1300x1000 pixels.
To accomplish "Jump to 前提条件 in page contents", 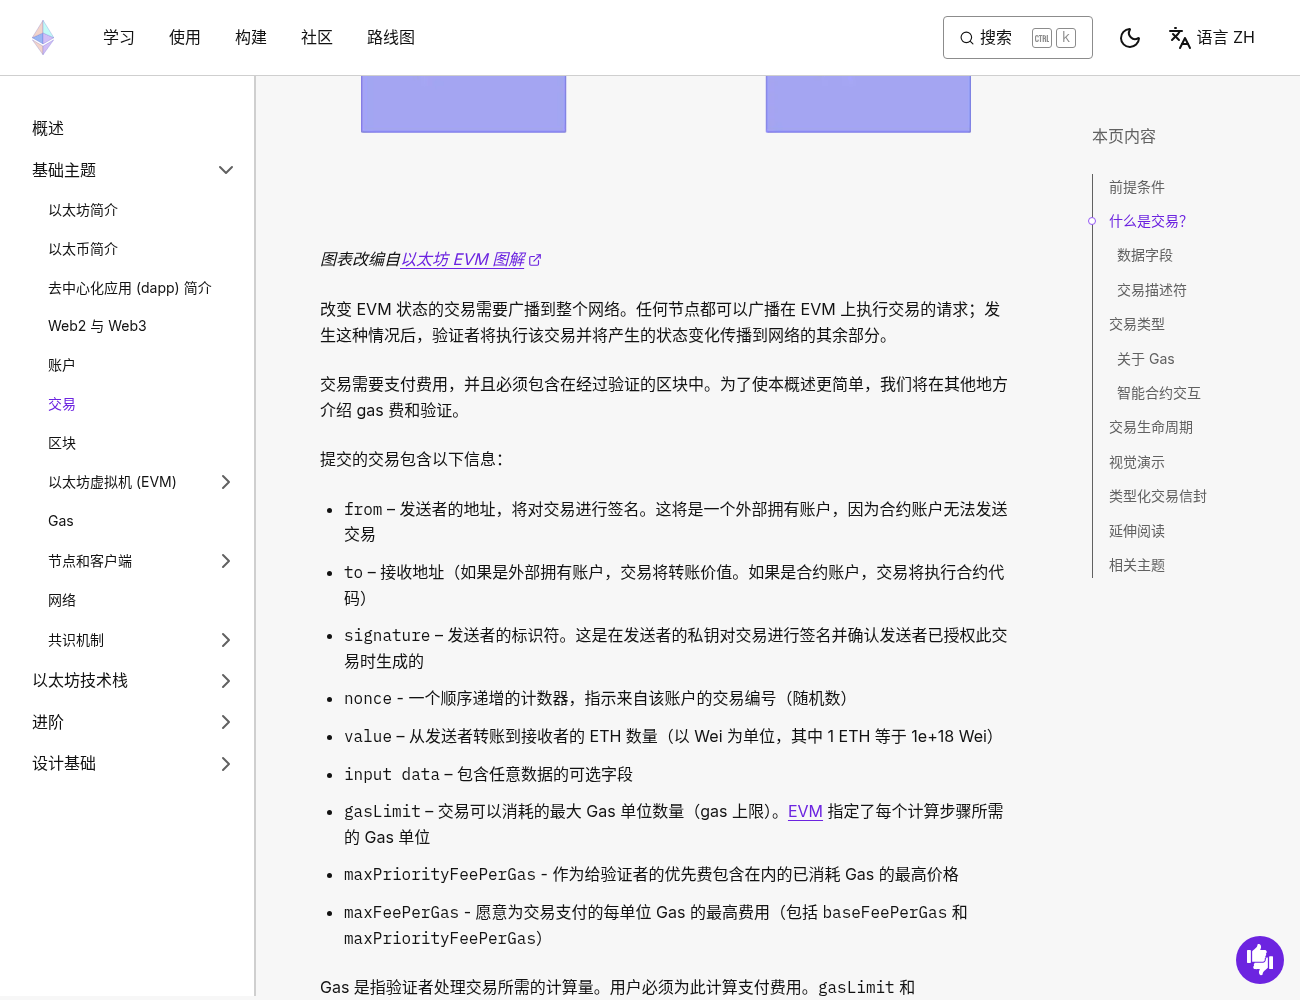I will point(1137,187).
